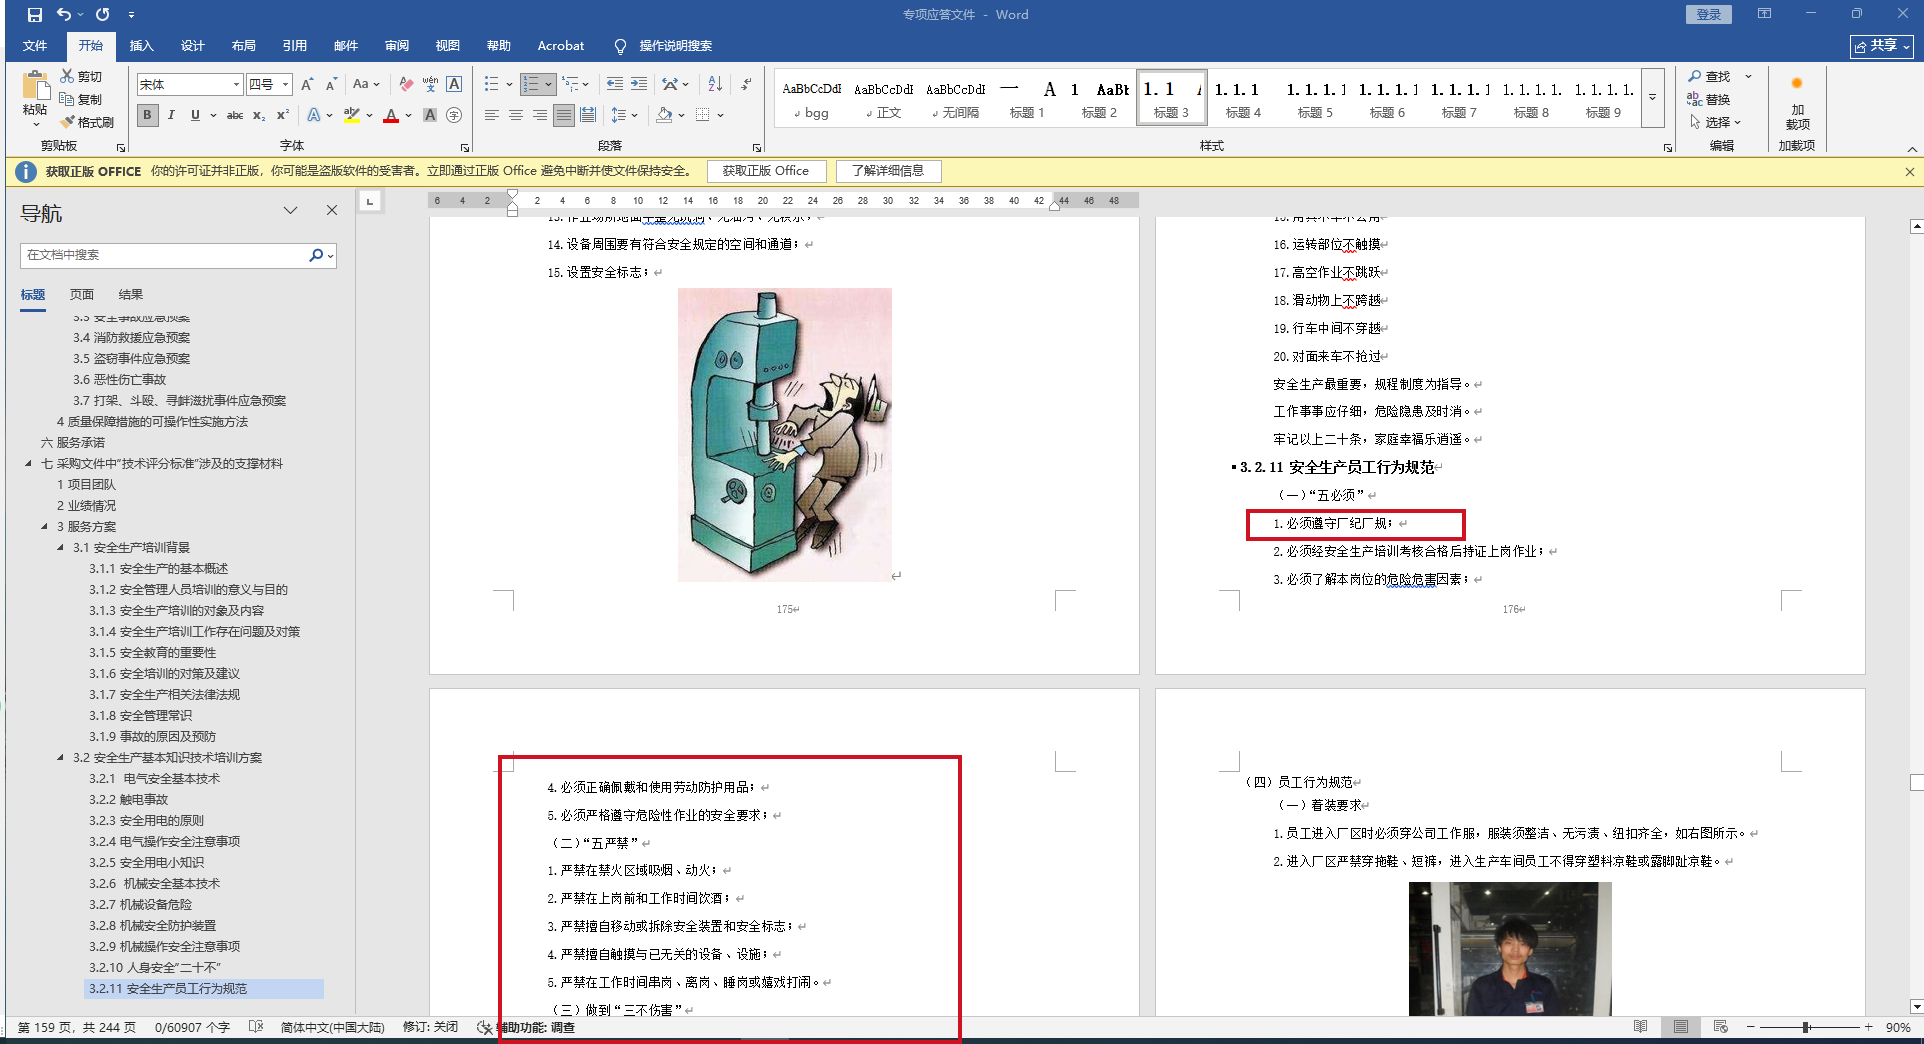Apply strikethrough with the abc icon
The width and height of the screenshot is (1924, 1044).
tap(235, 115)
